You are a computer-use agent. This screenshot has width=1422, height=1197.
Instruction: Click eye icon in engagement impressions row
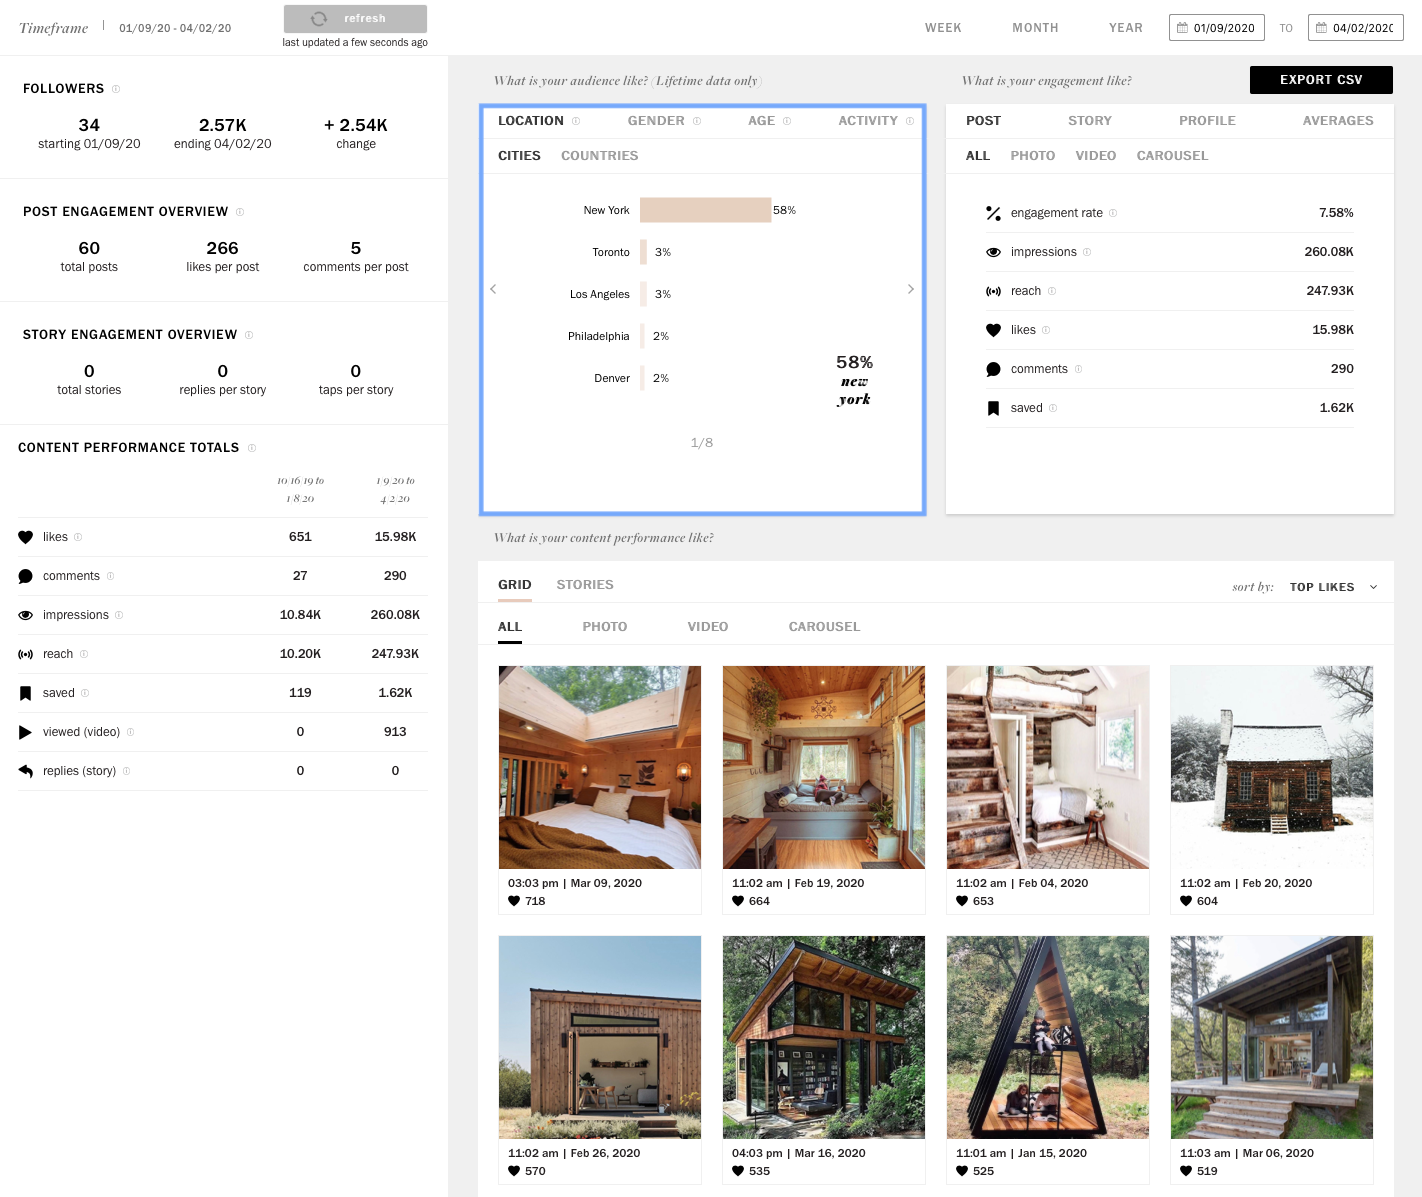tap(993, 252)
